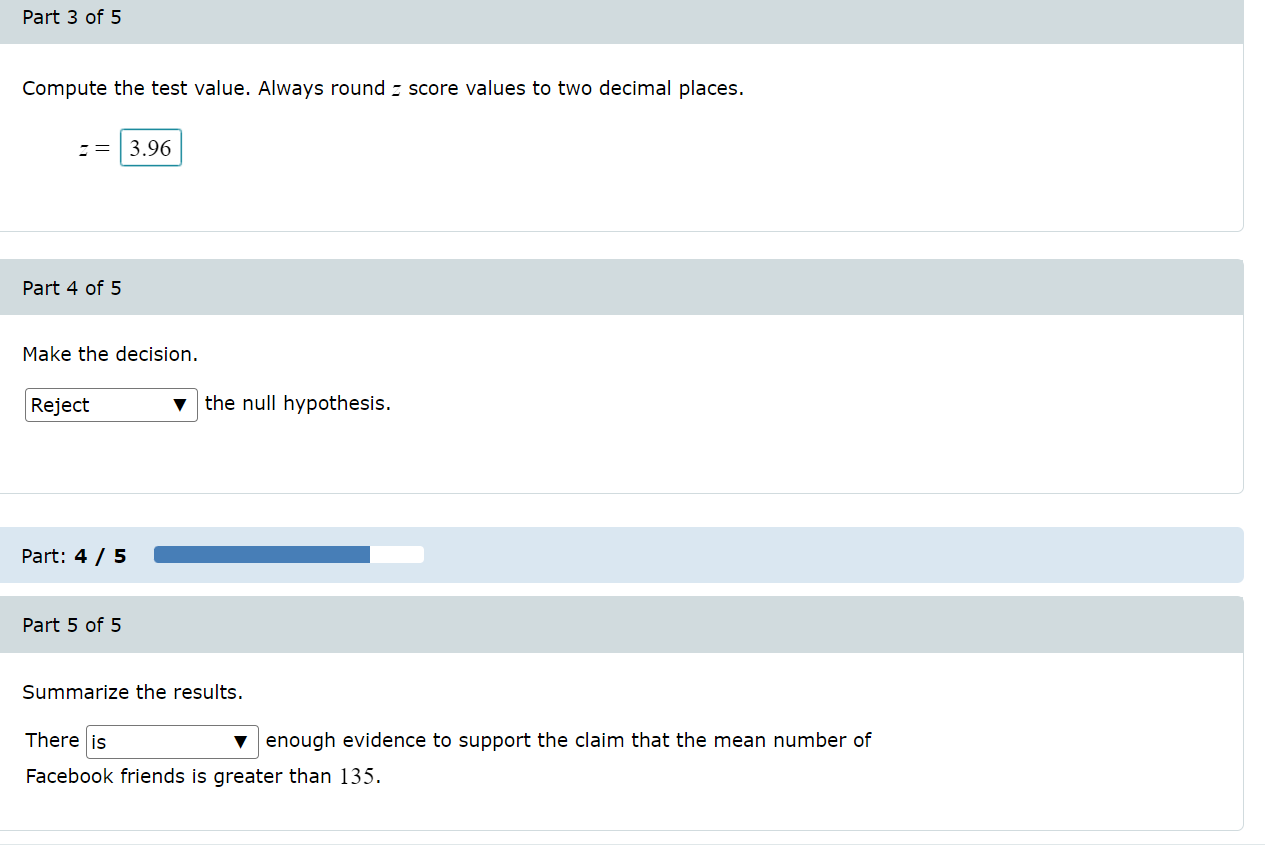Click the evidence dropdown in the summary
1265x849 pixels.
coord(170,742)
